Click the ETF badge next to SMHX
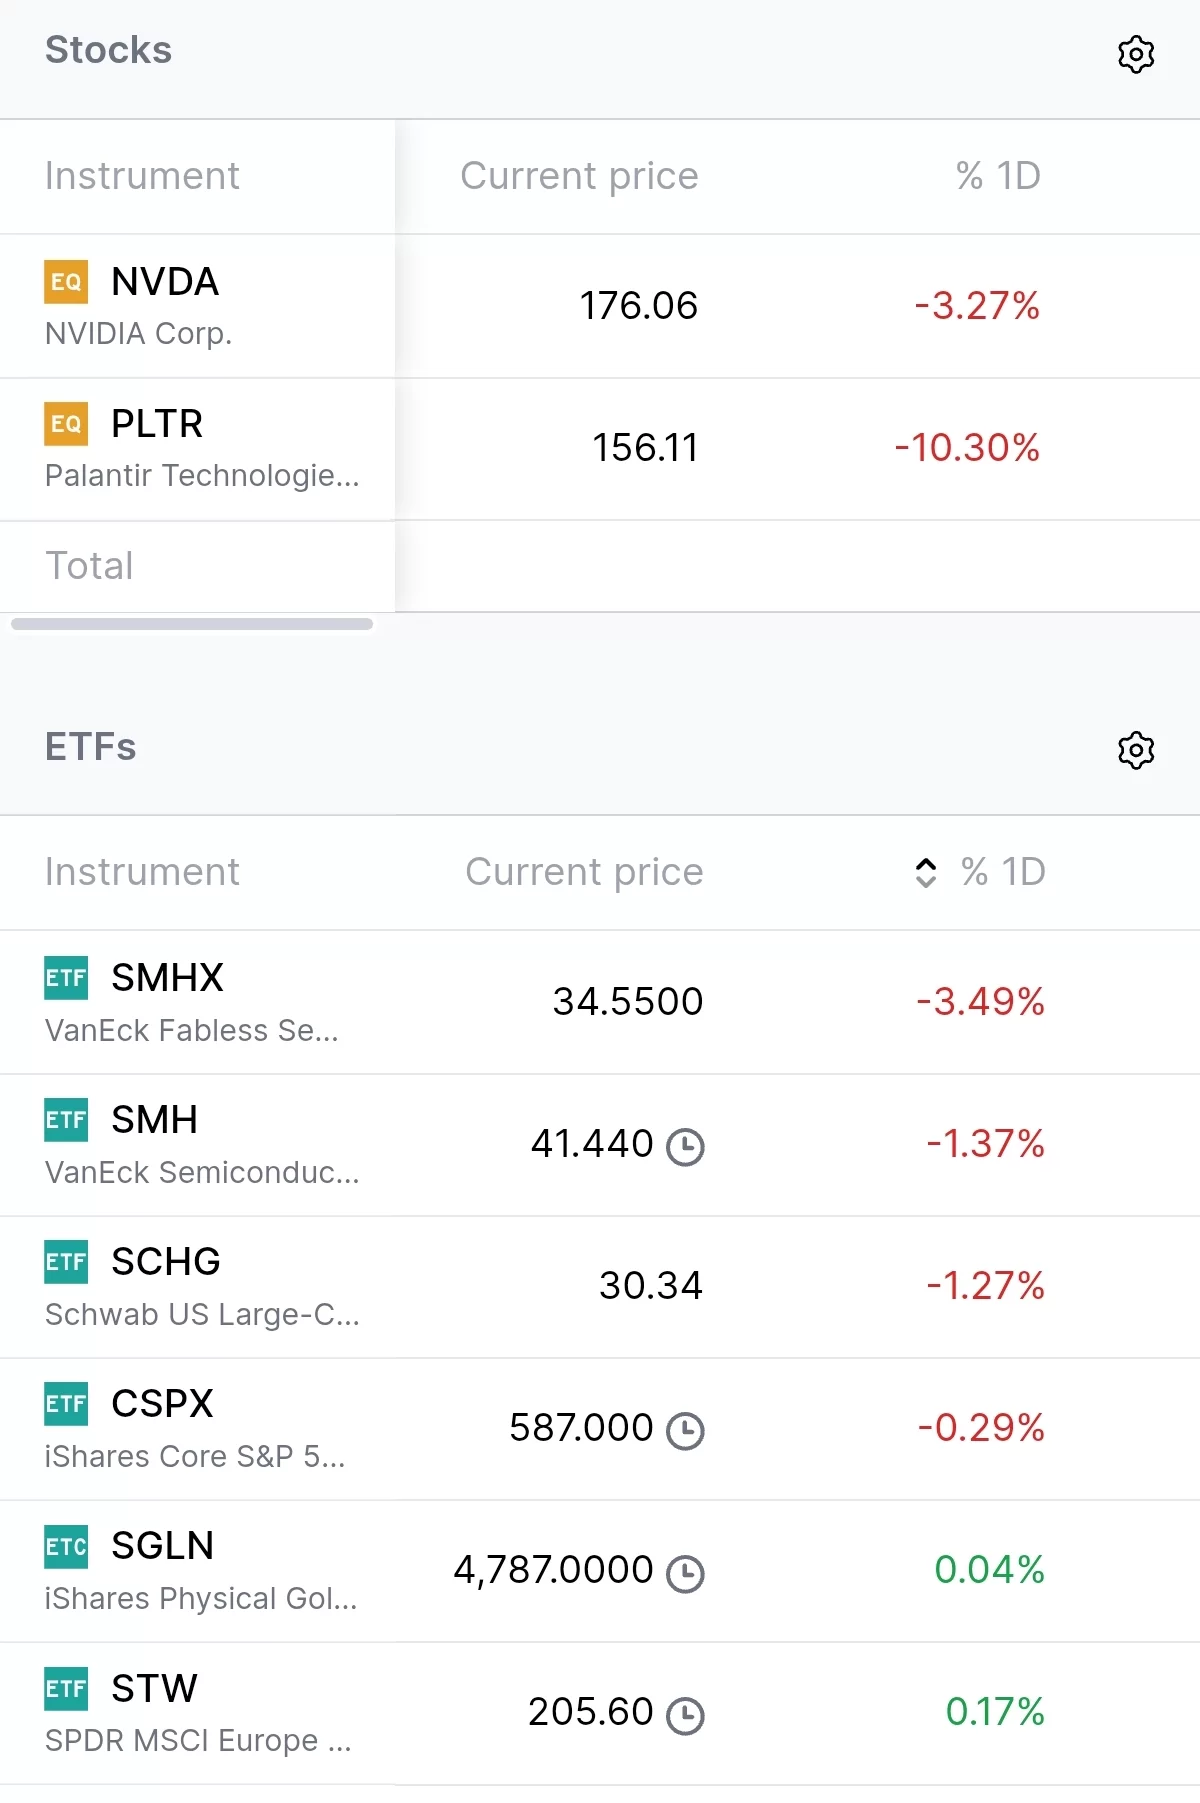Viewport: 1200px width, 1803px height. pos(66,977)
